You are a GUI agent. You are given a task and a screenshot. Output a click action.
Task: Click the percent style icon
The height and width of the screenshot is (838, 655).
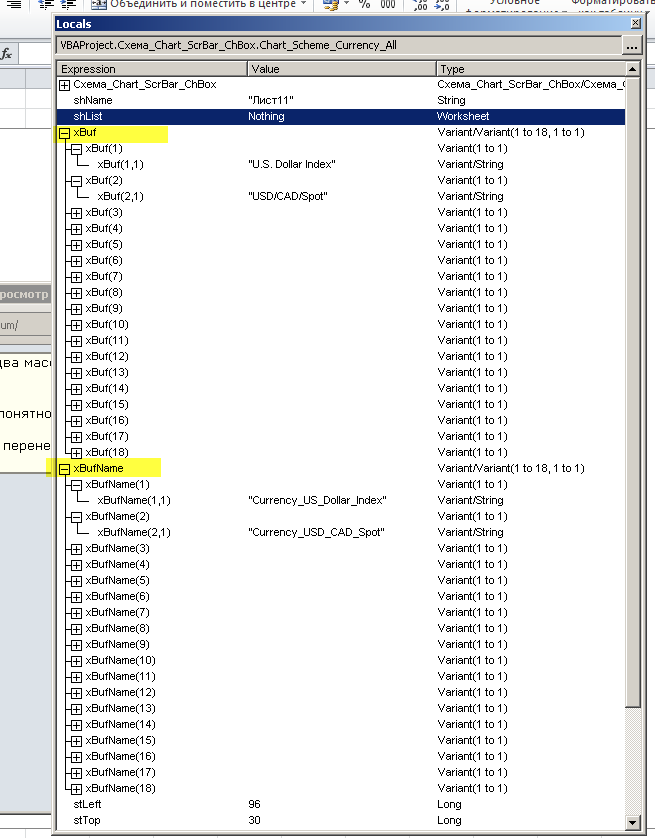click(364, 5)
